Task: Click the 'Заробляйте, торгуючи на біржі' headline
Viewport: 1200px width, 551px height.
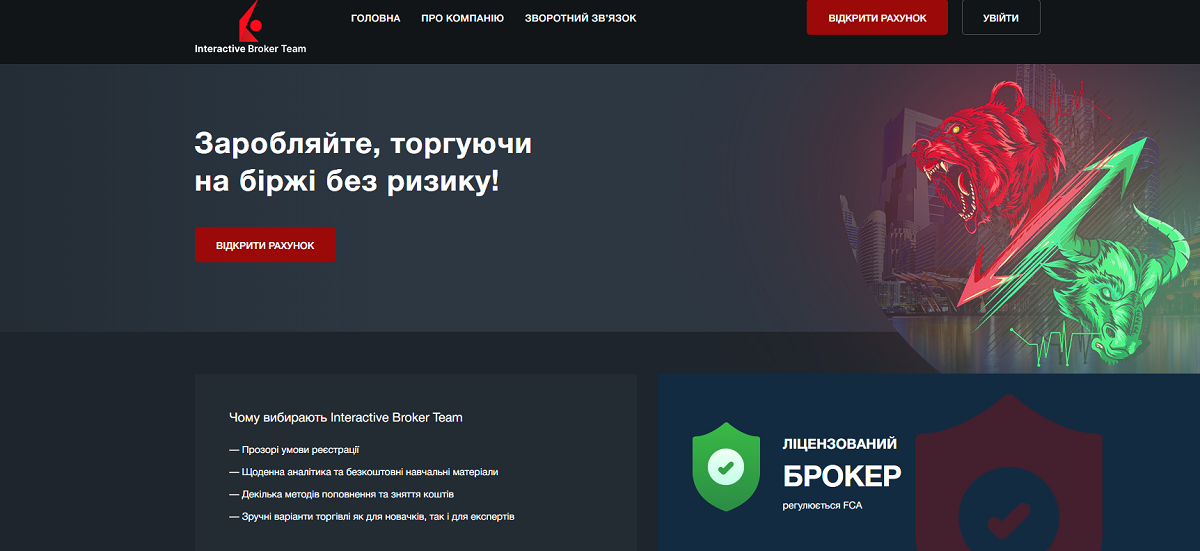Action: 363,162
